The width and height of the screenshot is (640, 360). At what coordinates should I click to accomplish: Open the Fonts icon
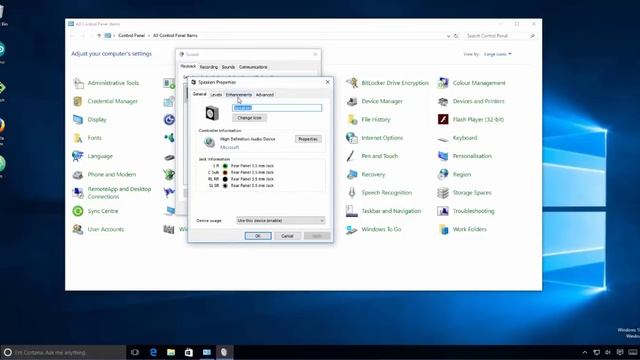pyautogui.click(x=78, y=138)
